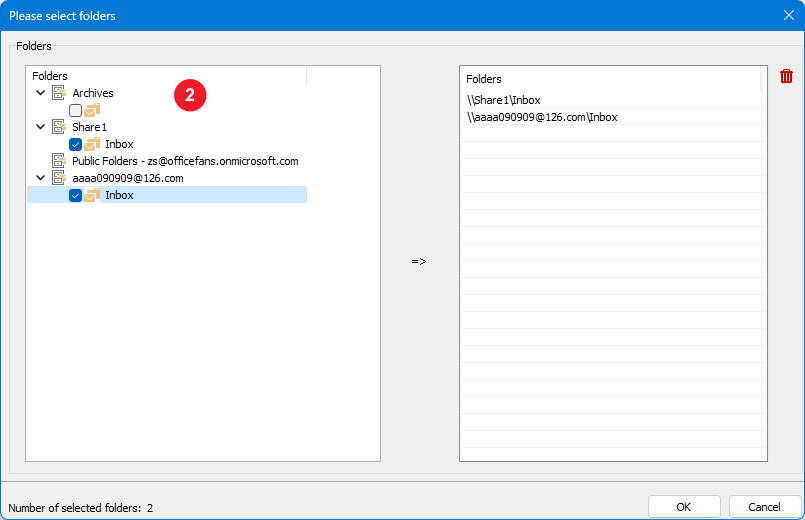Screen dimensions: 805x520
Task: Click the Inbox folder icon under Share1
Action: (92, 144)
